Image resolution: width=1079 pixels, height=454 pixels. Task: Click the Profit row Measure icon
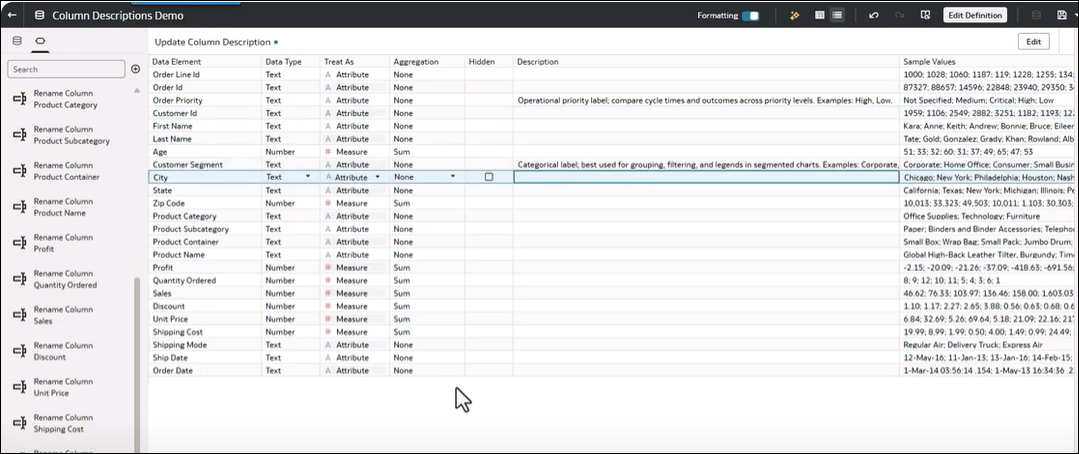(x=328, y=268)
